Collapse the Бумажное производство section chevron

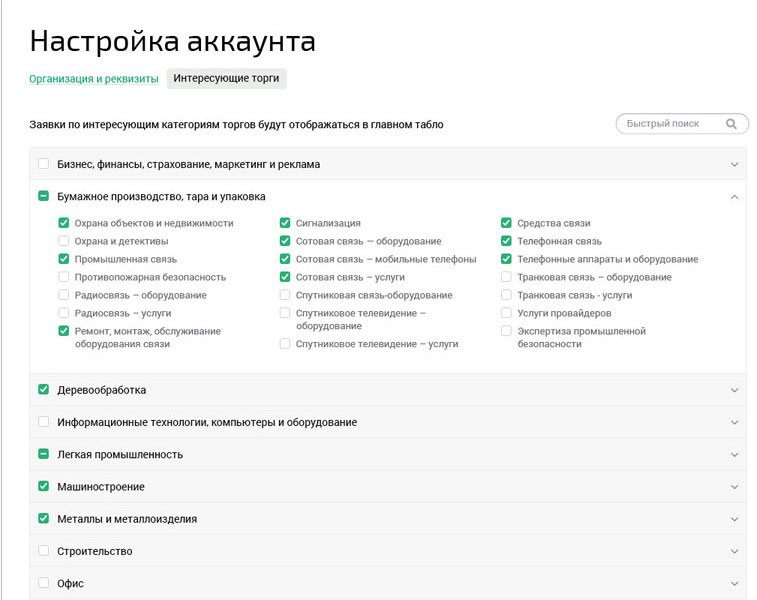pyautogui.click(x=734, y=197)
